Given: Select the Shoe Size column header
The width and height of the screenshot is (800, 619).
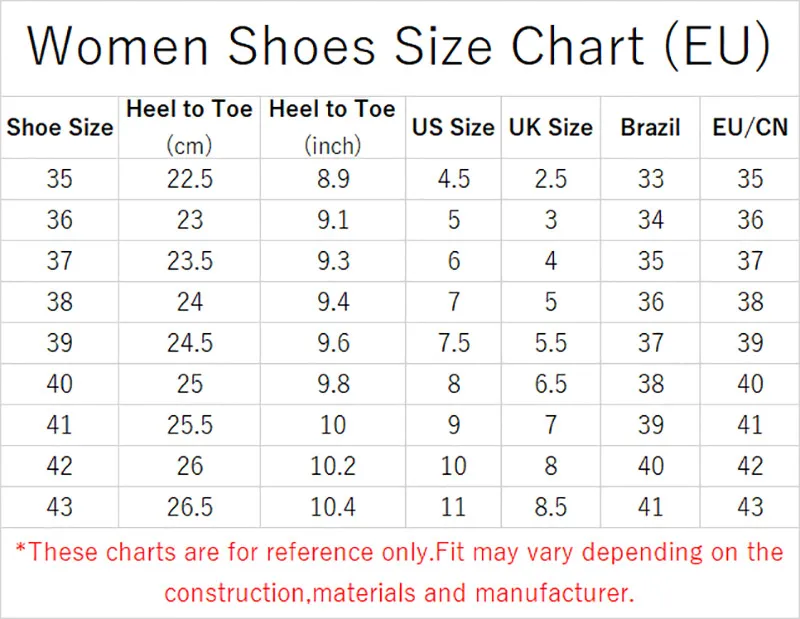Looking at the screenshot, I should coord(60,128).
